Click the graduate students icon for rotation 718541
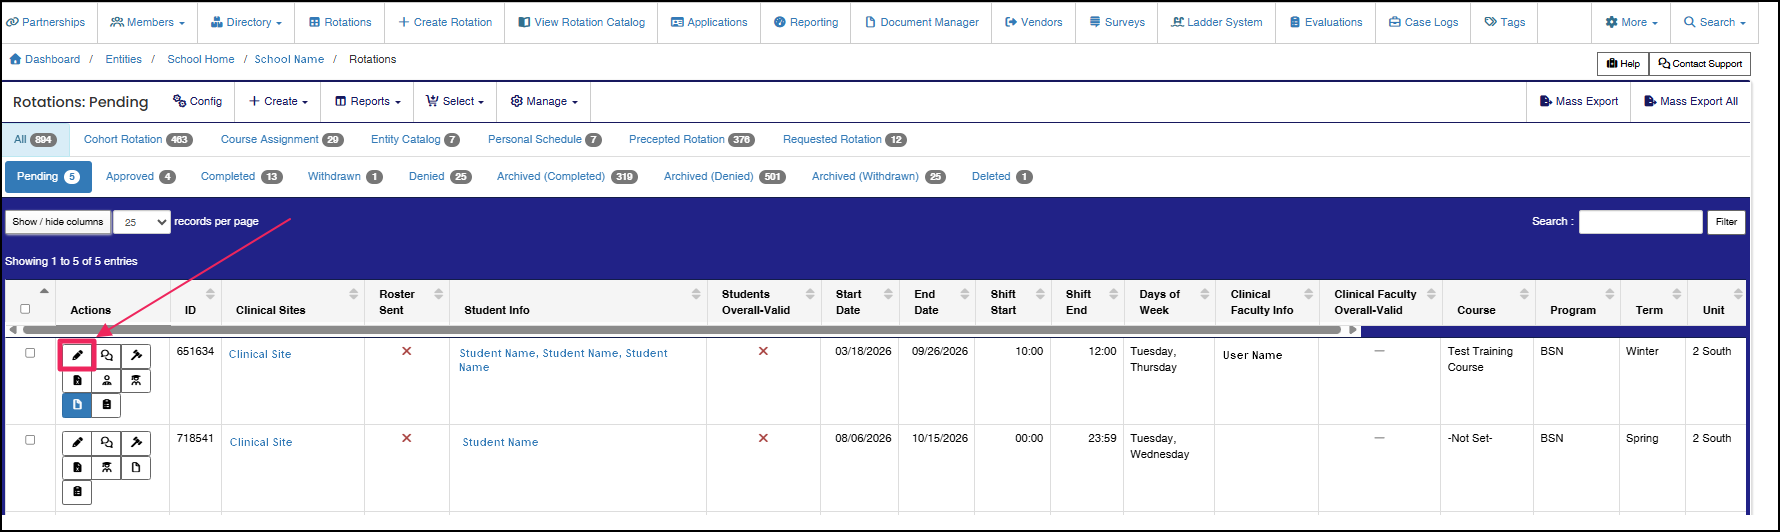This screenshot has width=1780, height=532. [107, 467]
